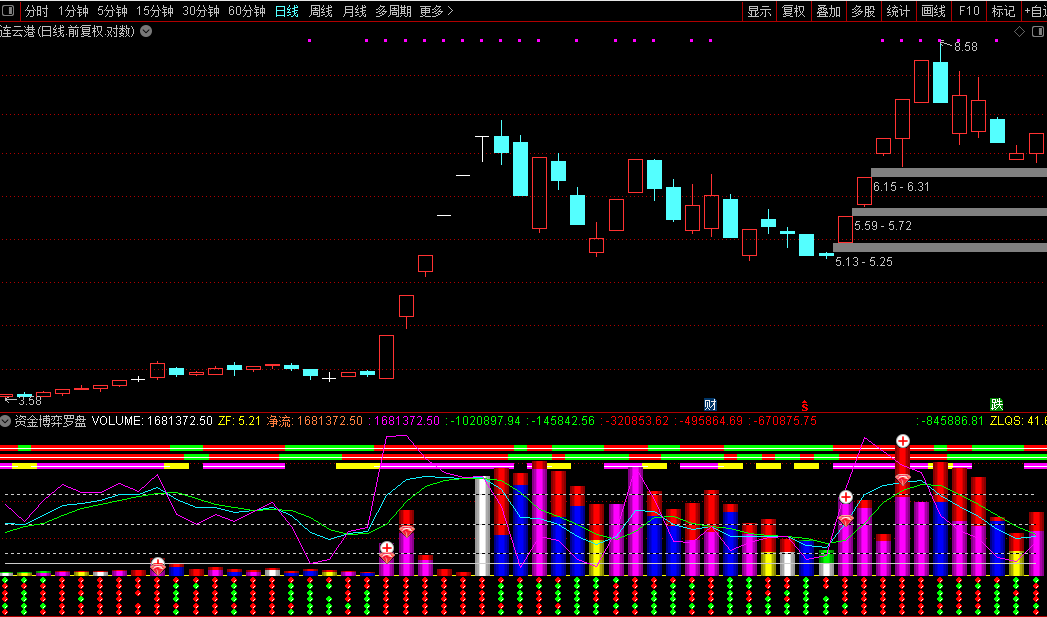The image size is (1047, 617).
Task: Click the red diamond icon on the tallest bar
Action: 903,479
